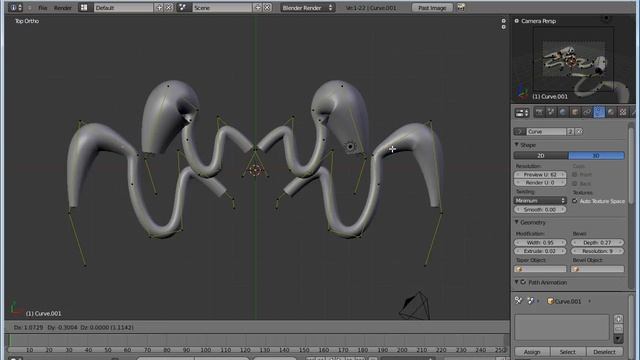Open the Constraints properties tab icon
Image resolution: width=640 pixels, height=360 pixels.
(587, 112)
